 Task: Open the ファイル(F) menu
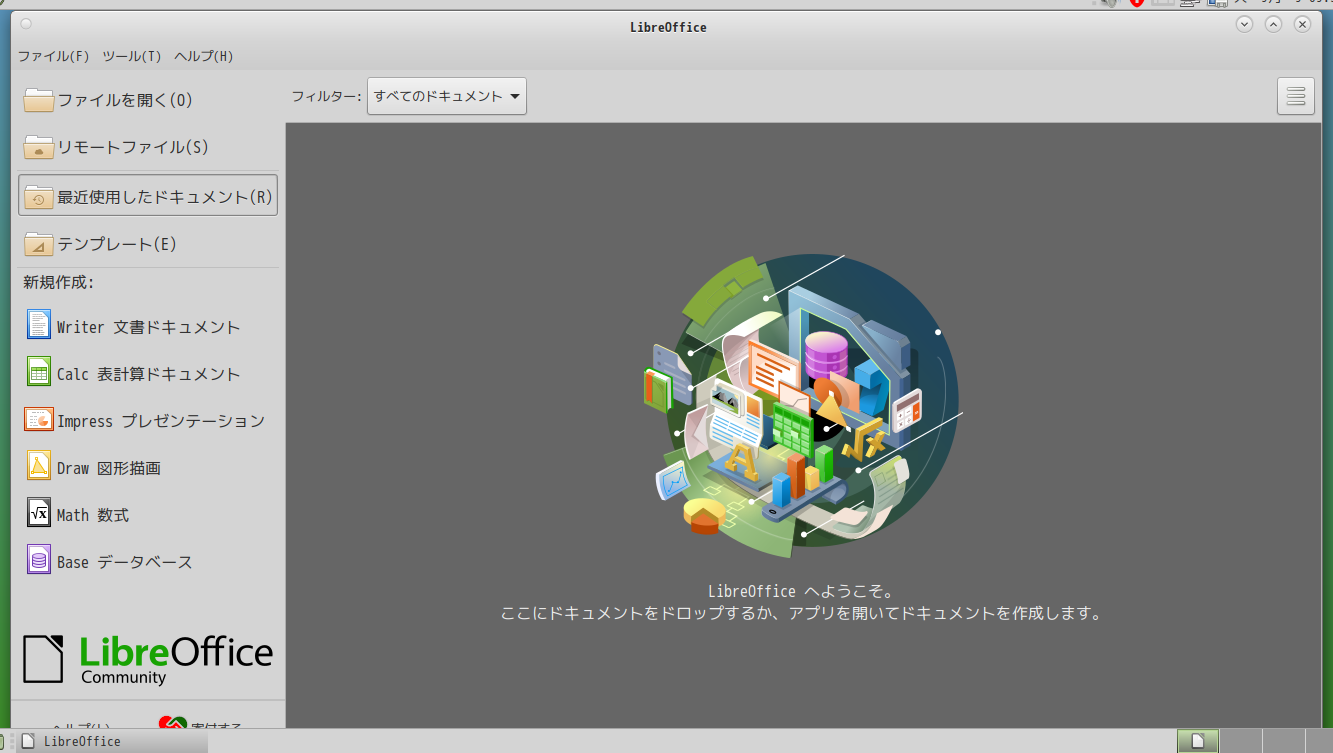[x=53, y=56]
